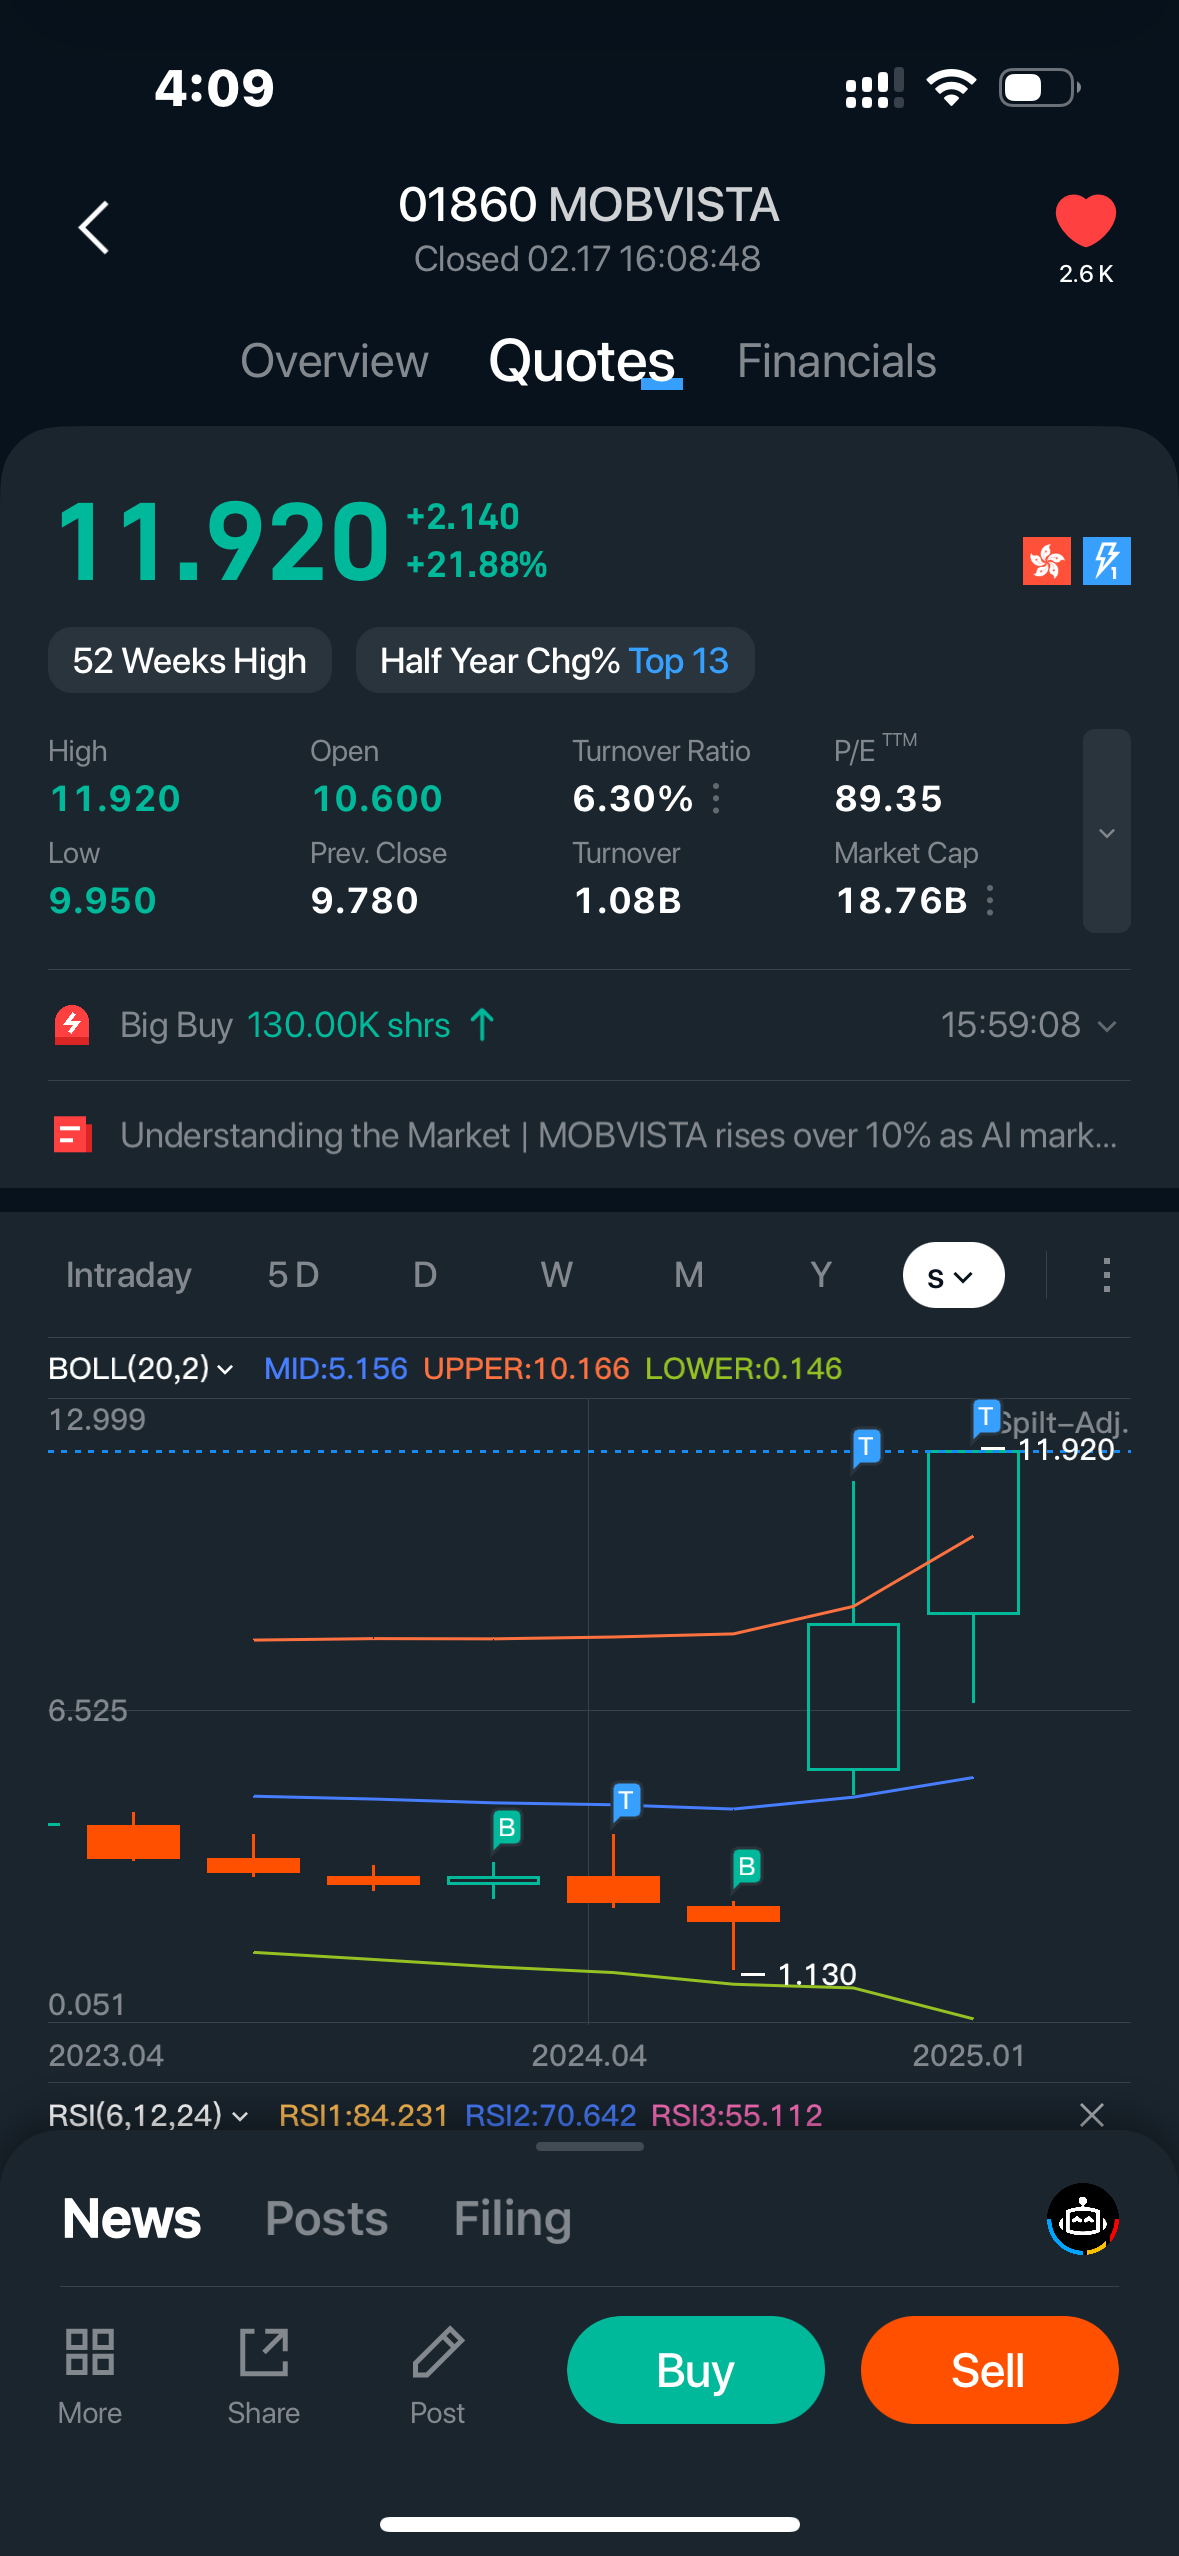Tap the Post pencil icon
Screen dimensions: 1179x2556
438,2352
